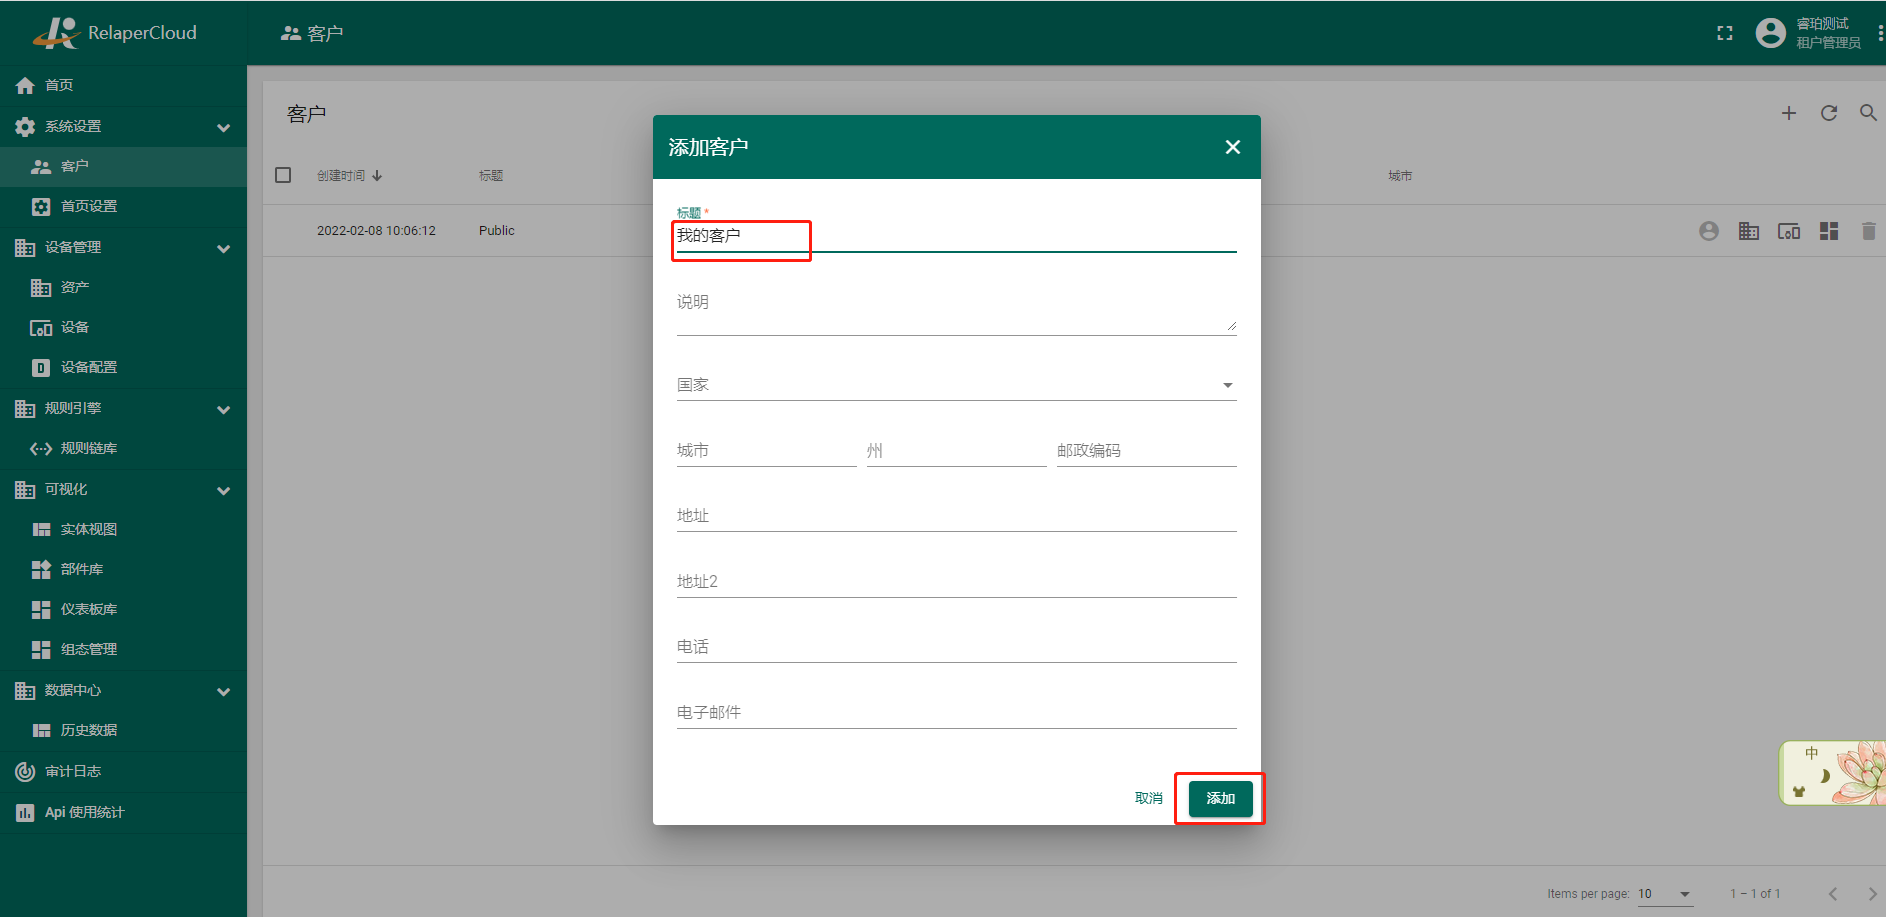Click the Public customer row title
This screenshot has height=917, width=1886.
(x=497, y=231)
